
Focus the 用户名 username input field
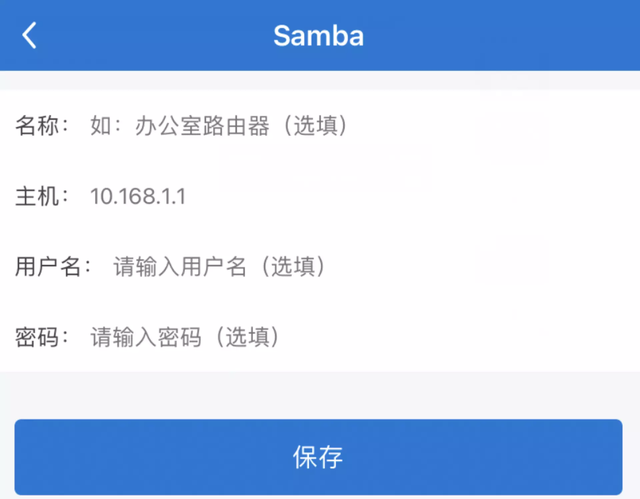pyautogui.click(x=367, y=267)
